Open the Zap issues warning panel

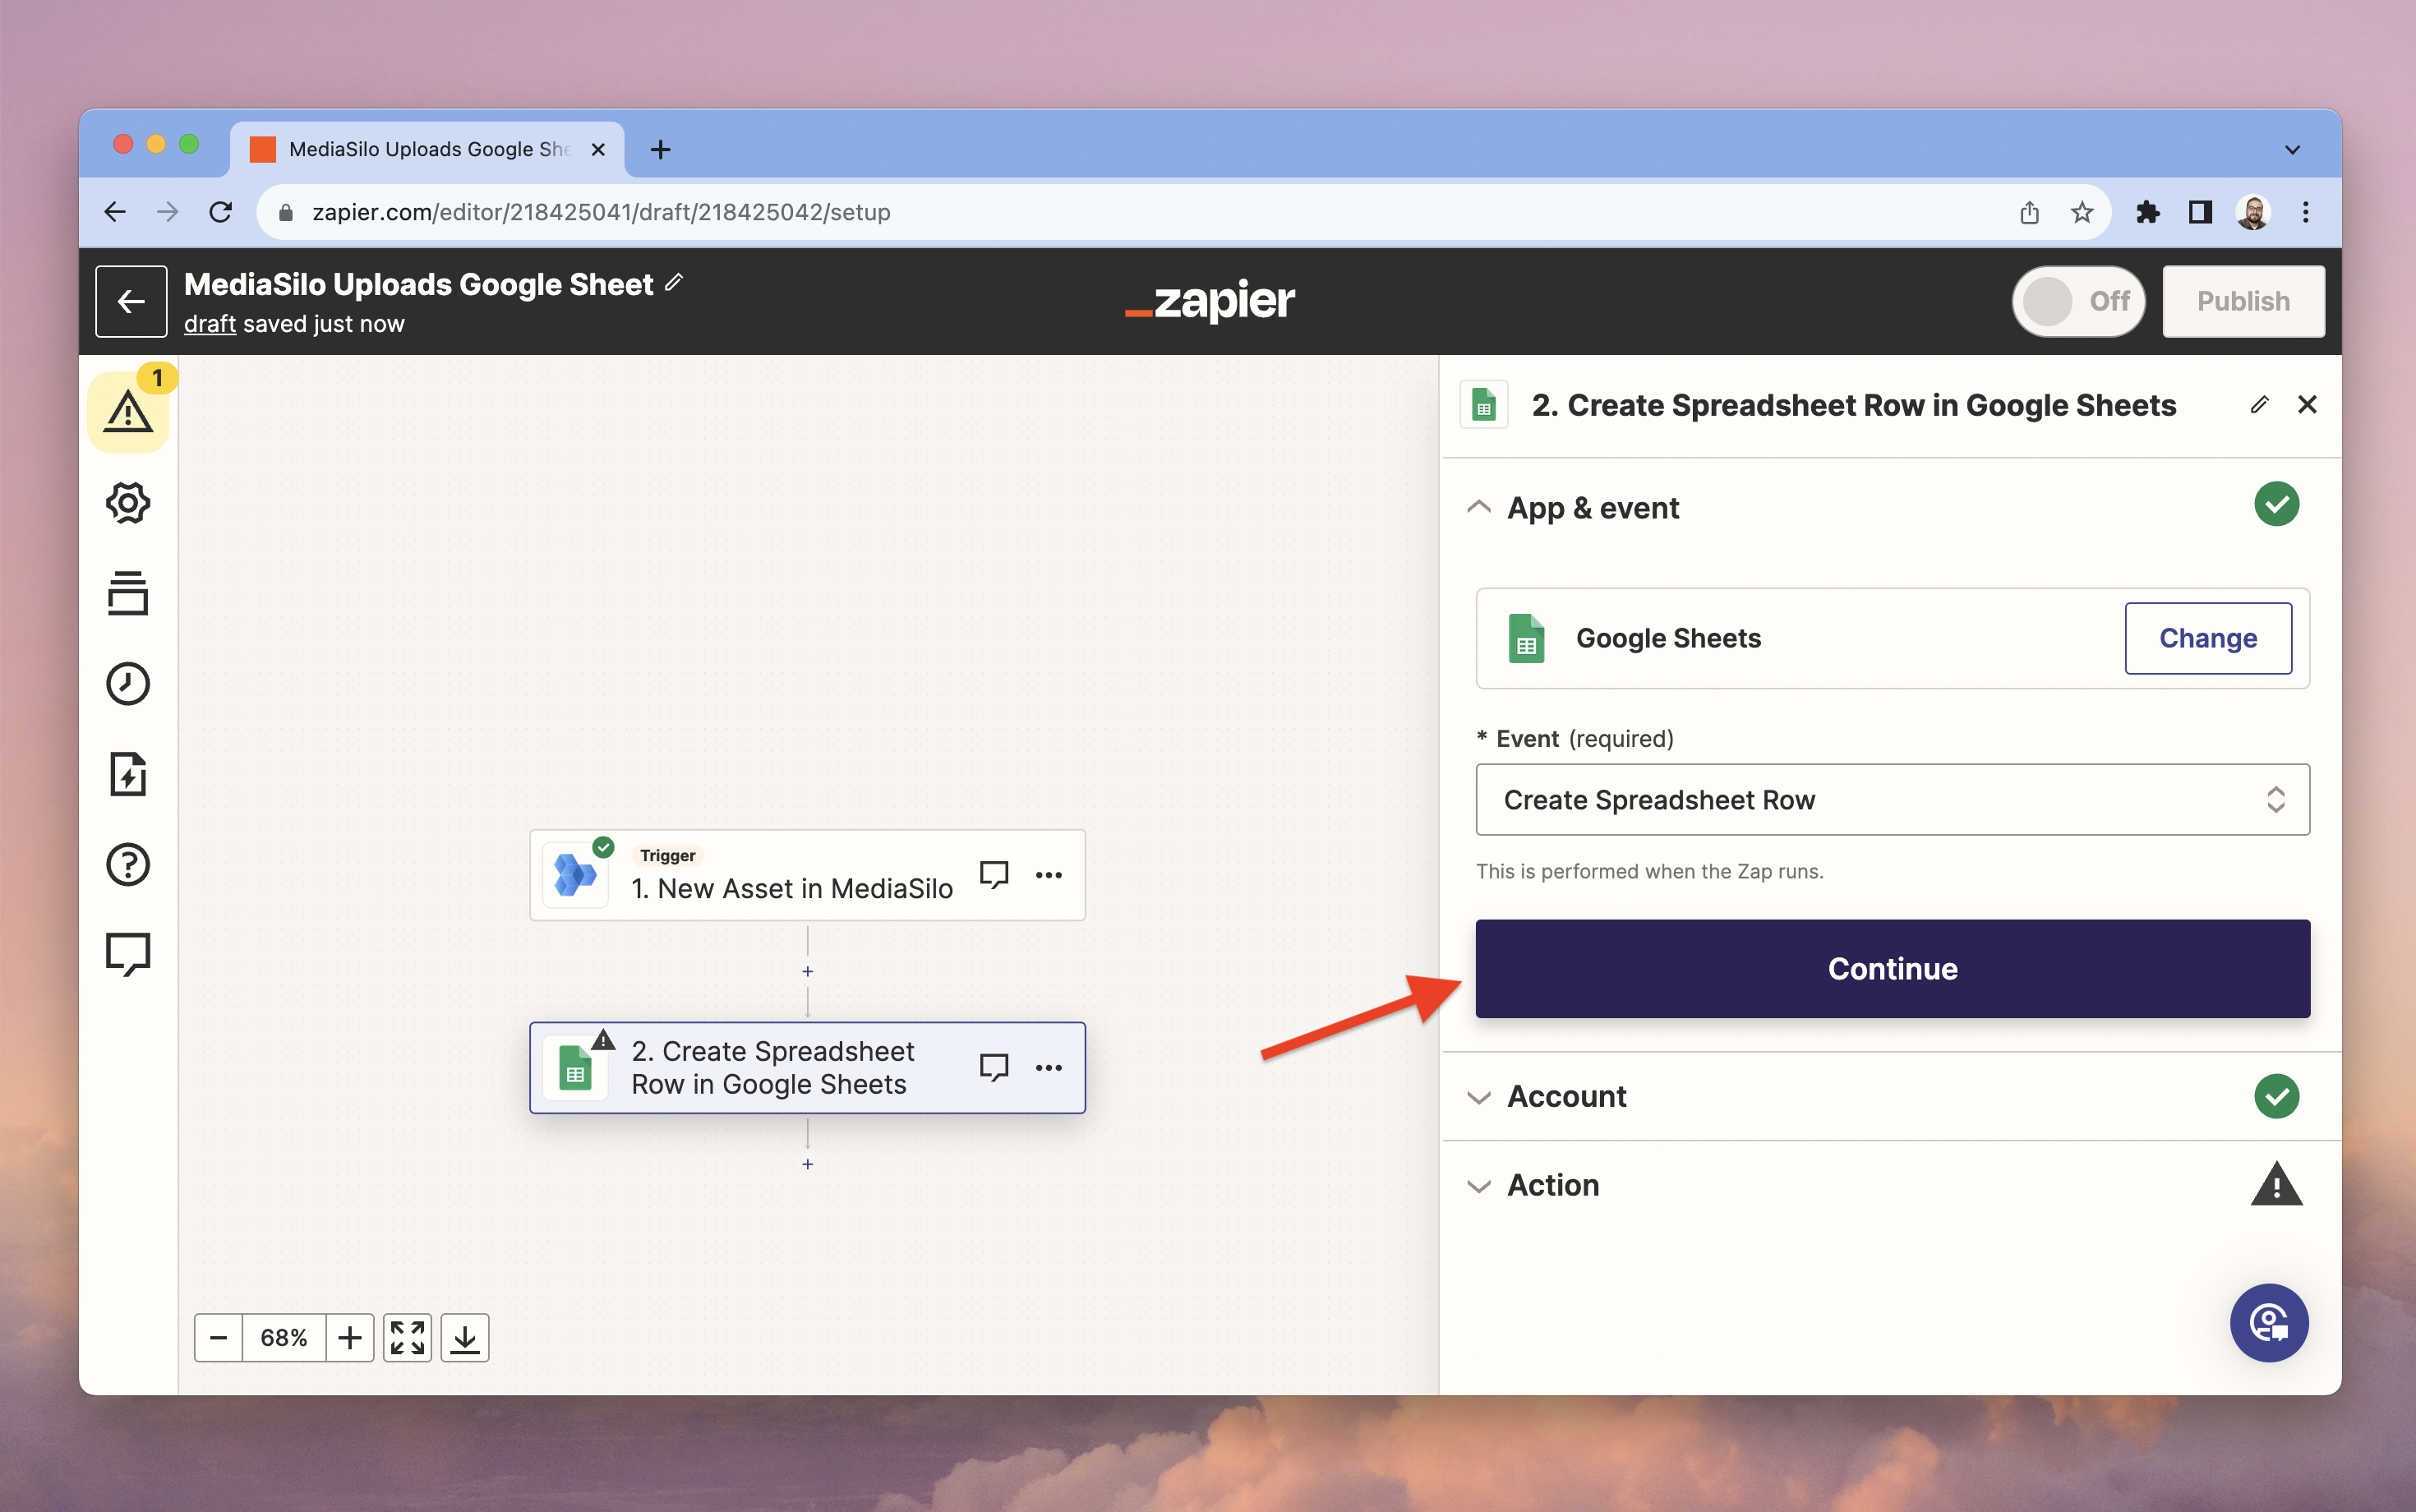click(x=128, y=412)
